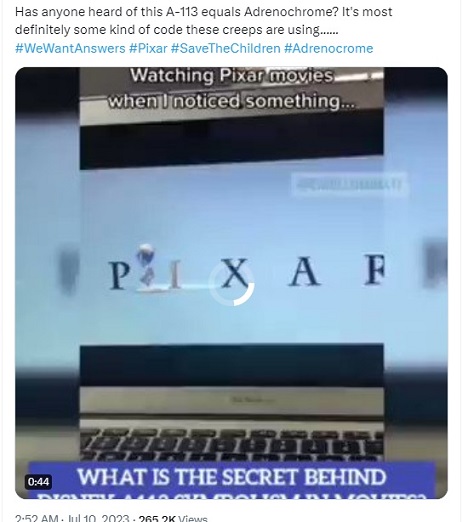This screenshot has width=468, height=522.
Task: Click the Luxo lamp in the Pixar logo
Action: (x=147, y=268)
